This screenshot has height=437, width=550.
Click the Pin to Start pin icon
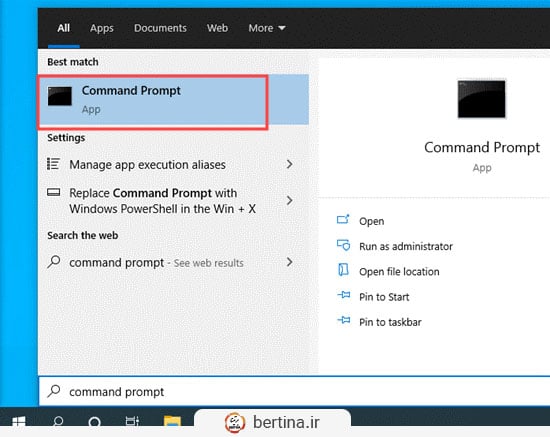point(344,295)
